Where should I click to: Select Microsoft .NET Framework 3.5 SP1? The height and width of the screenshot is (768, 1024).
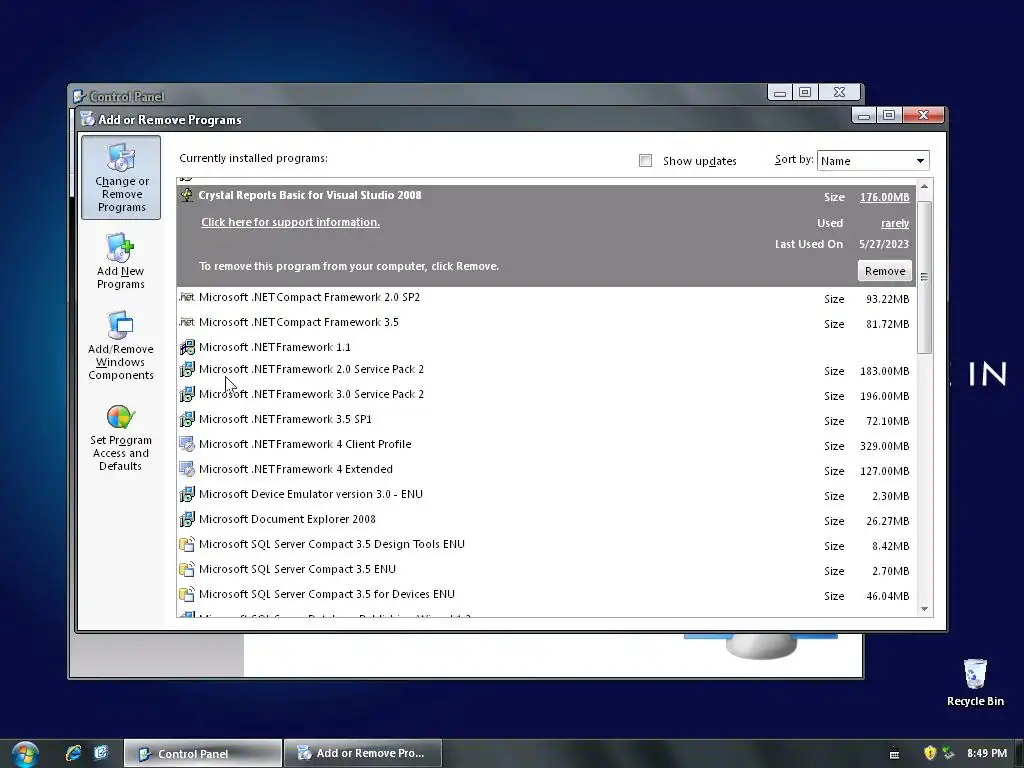coord(285,419)
